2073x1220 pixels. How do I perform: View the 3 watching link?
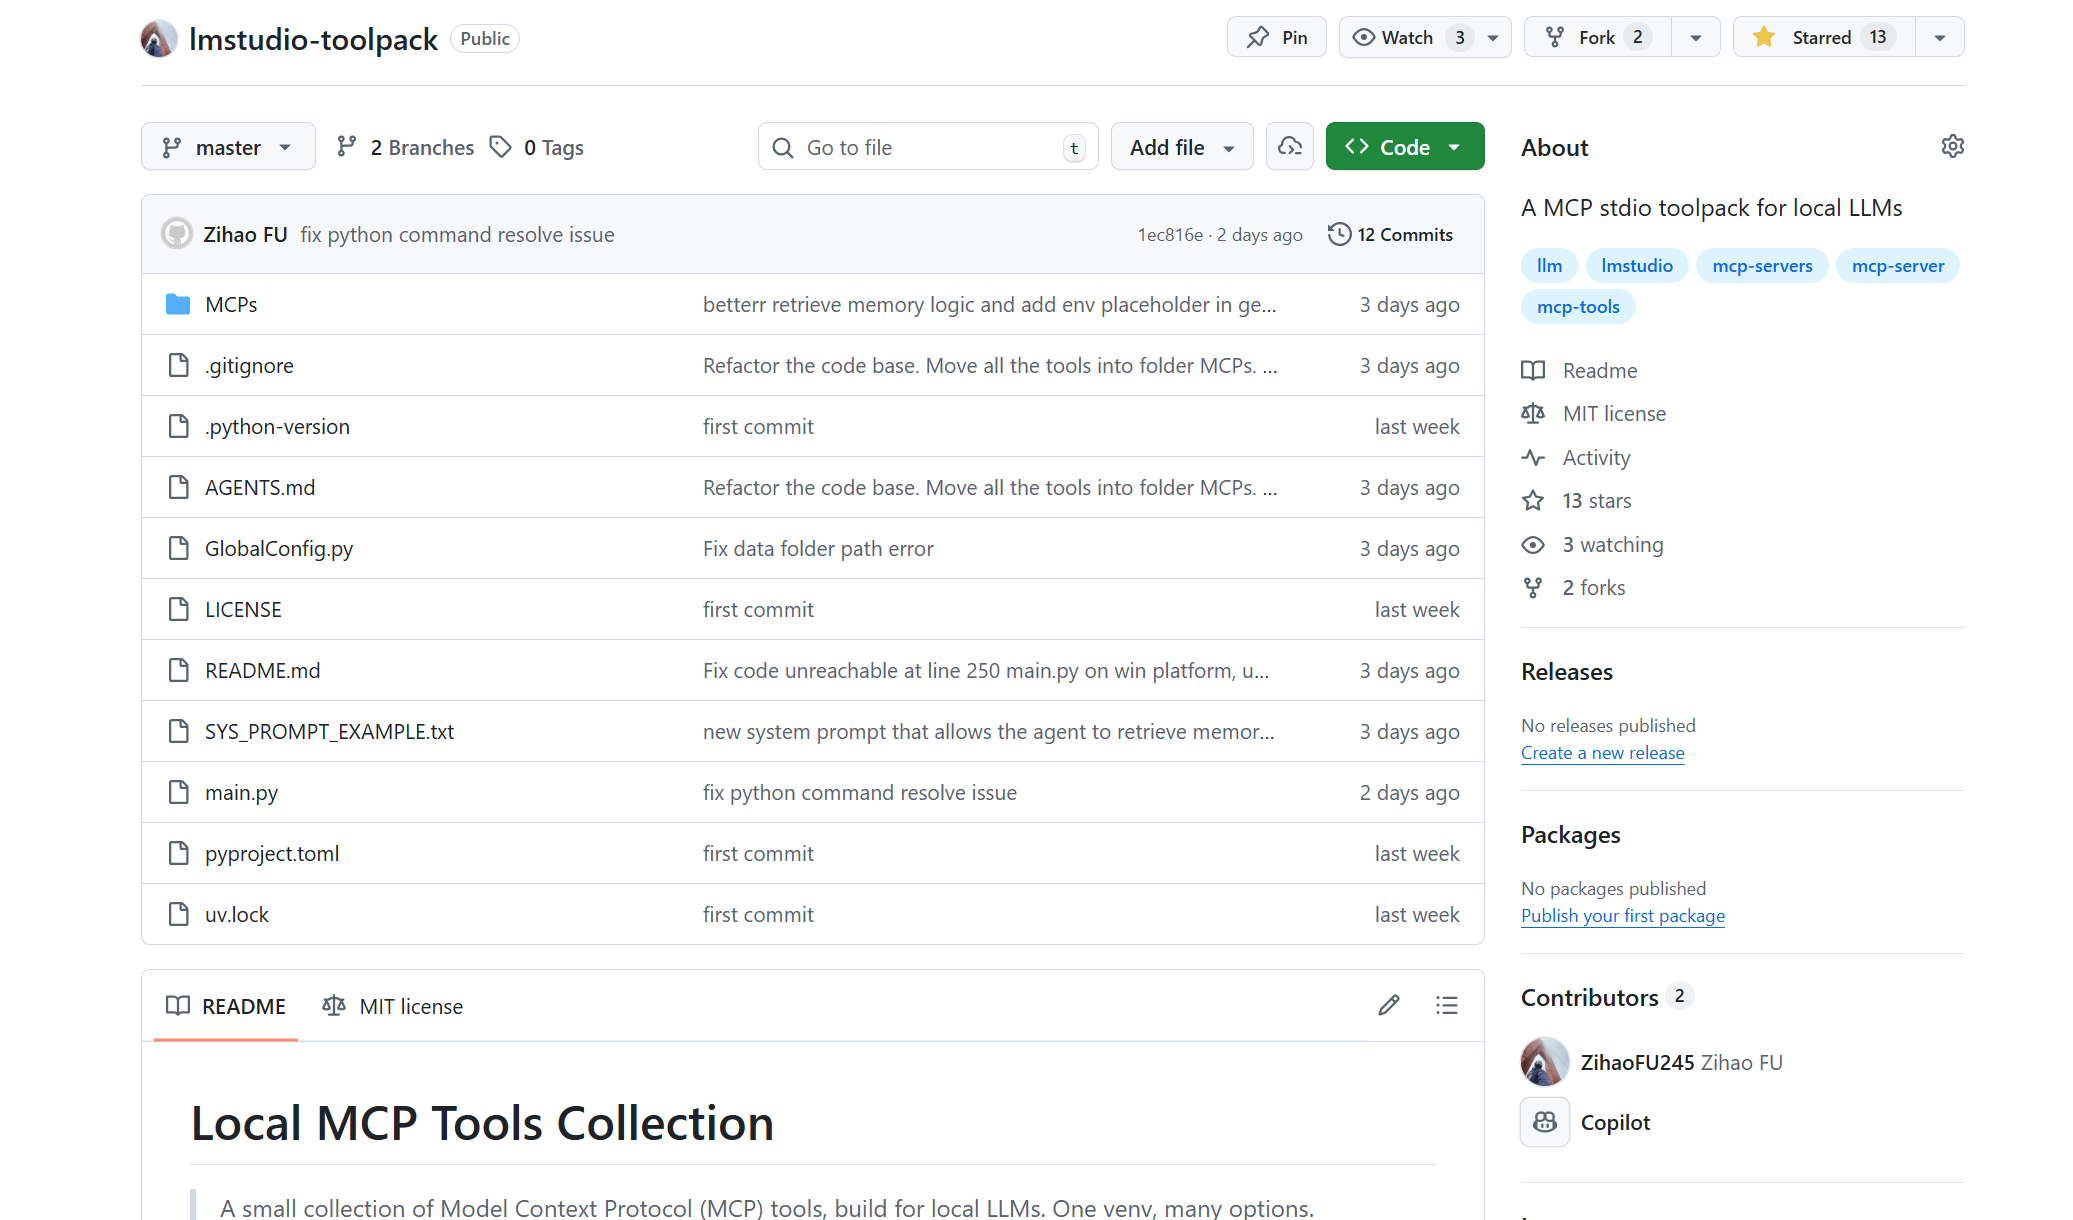1593,544
